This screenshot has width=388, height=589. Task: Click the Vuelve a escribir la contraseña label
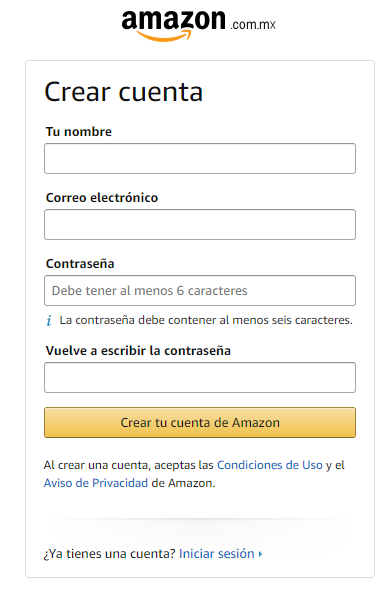pyautogui.click(x=138, y=351)
